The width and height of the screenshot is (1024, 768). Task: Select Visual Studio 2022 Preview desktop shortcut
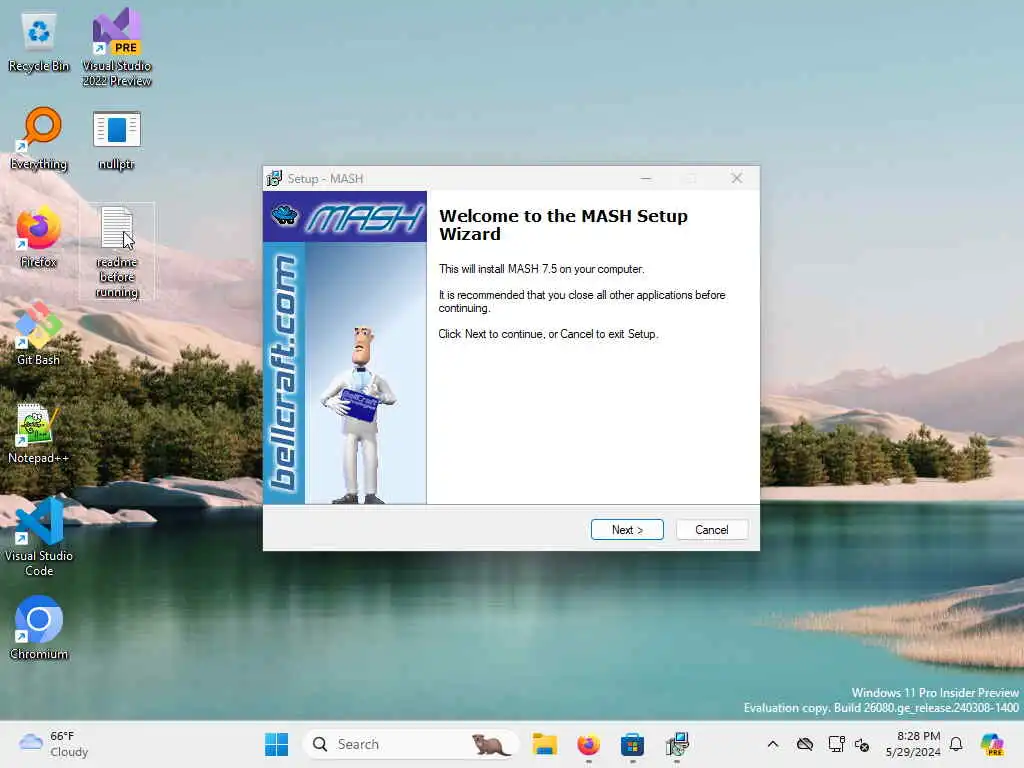tap(116, 48)
